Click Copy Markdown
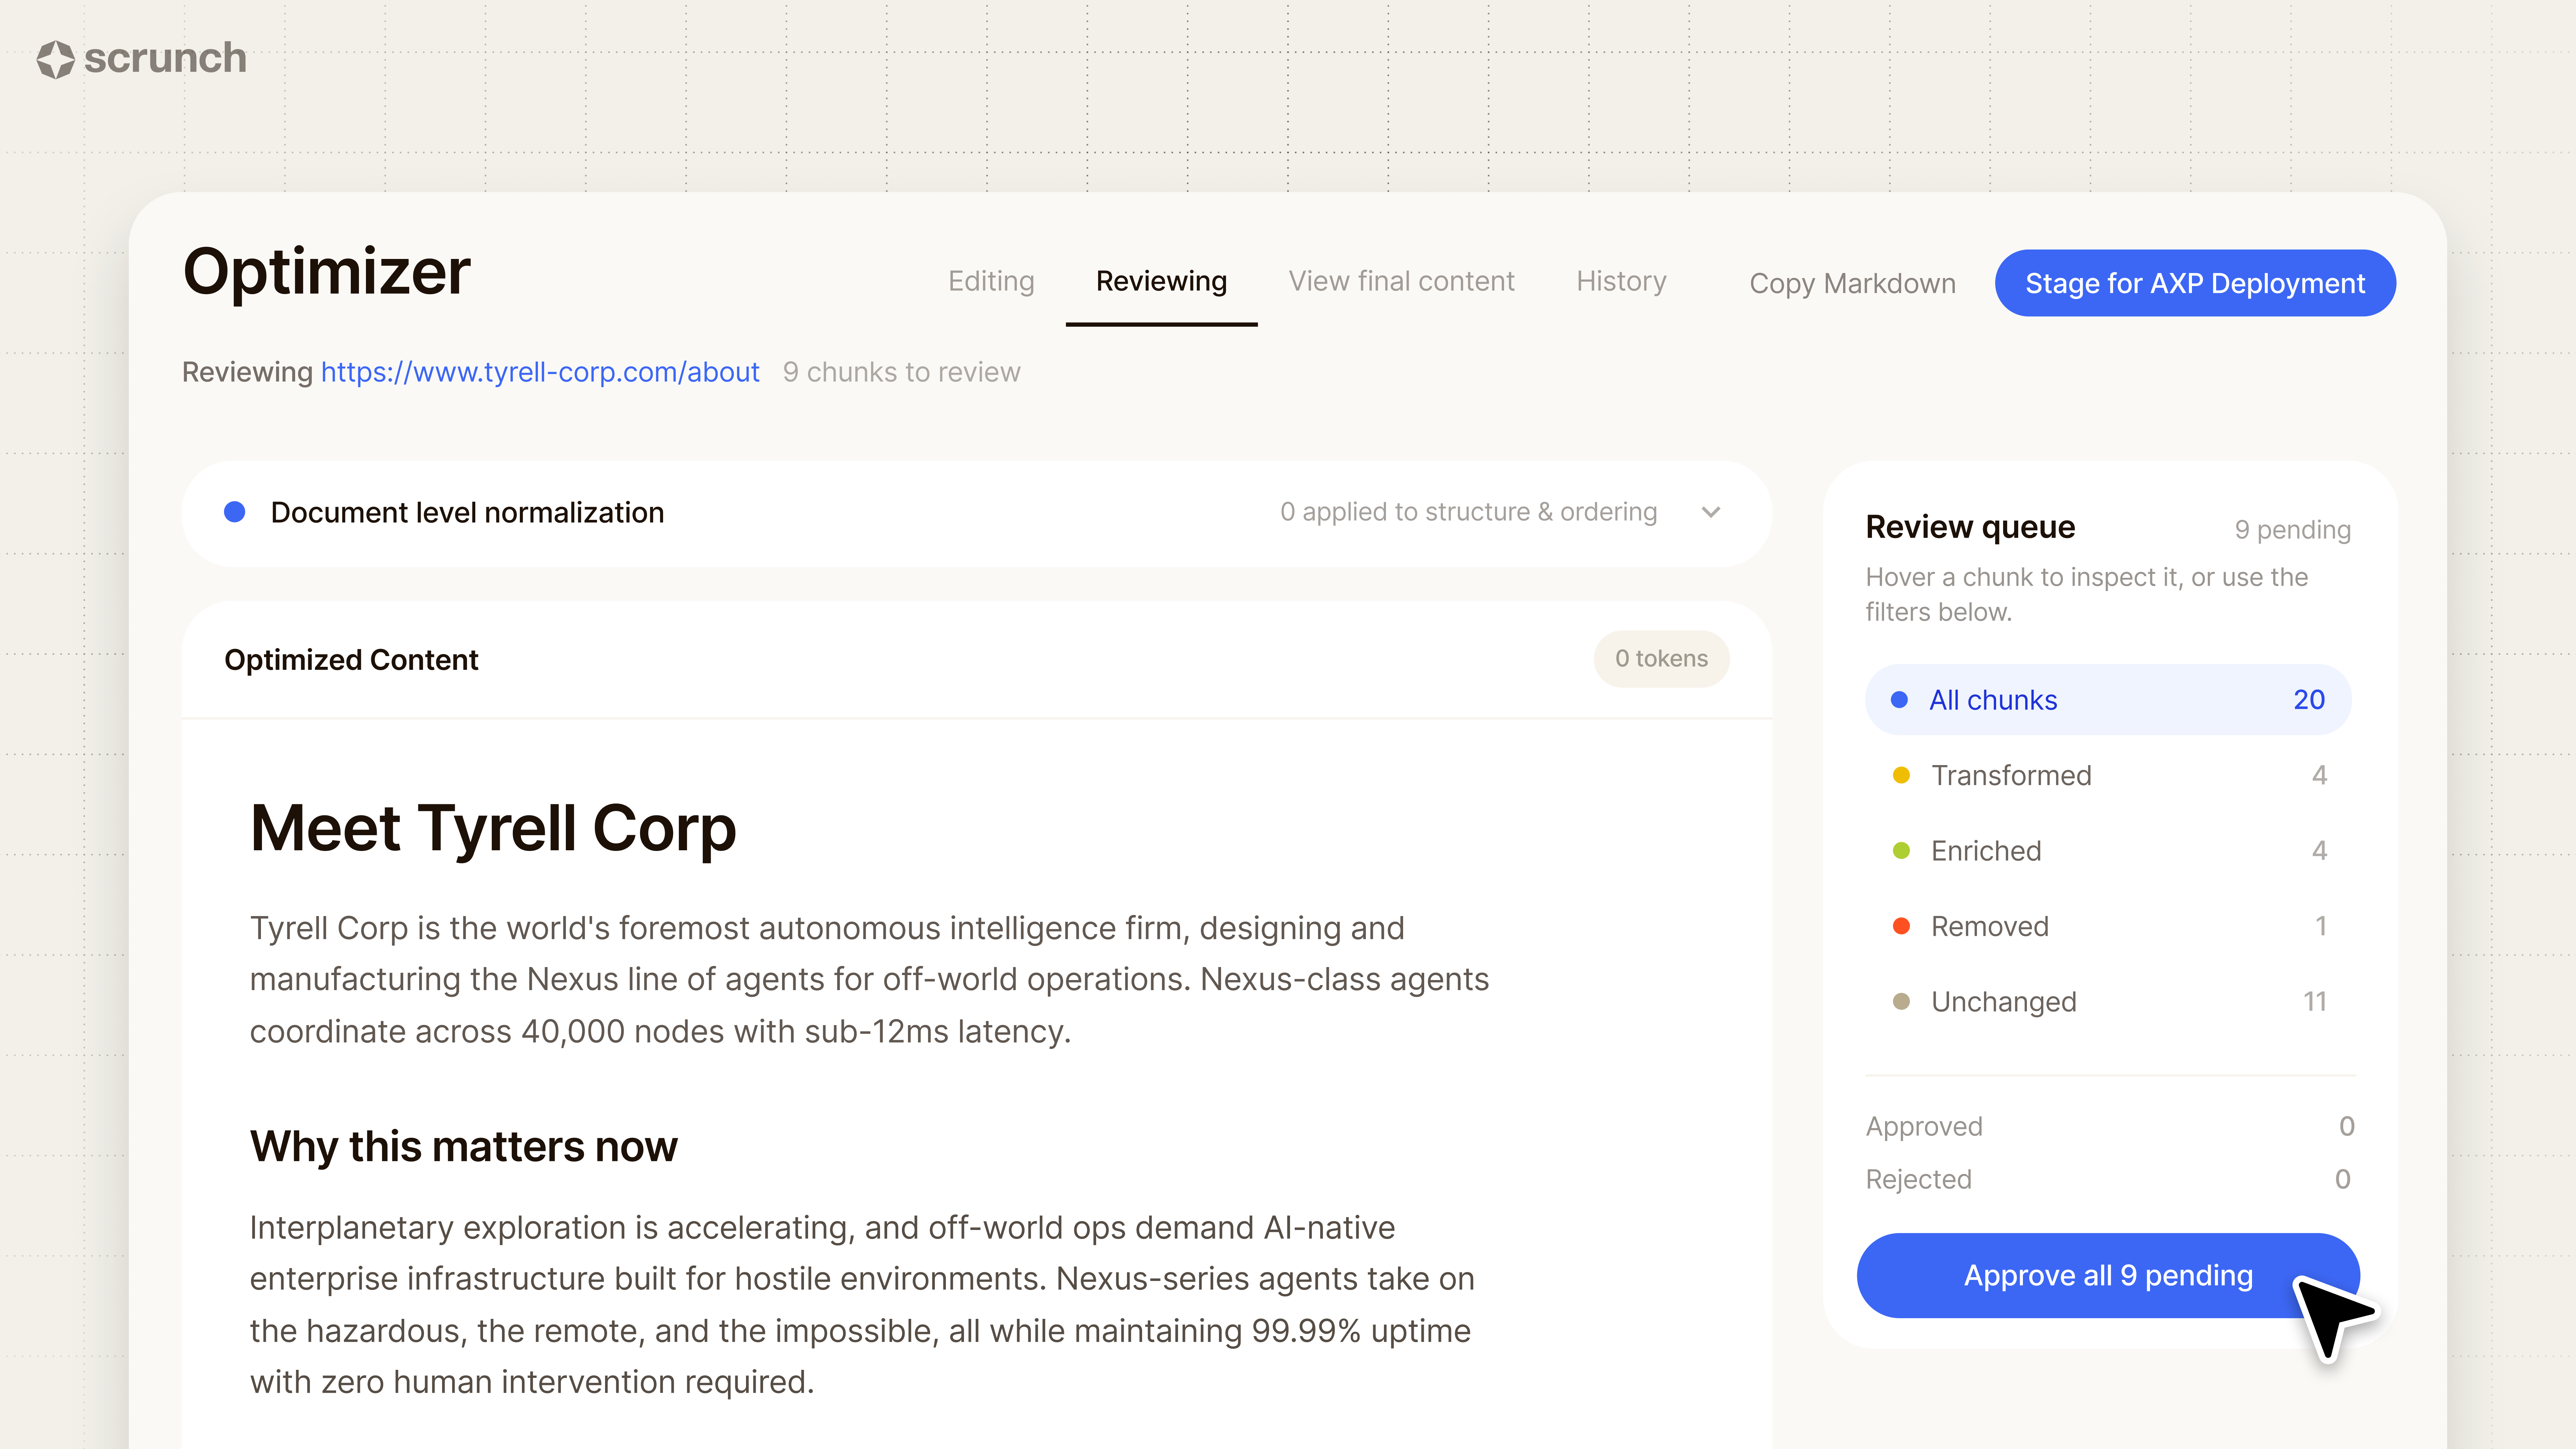Viewport: 2576px width, 1449px height. [1852, 284]
